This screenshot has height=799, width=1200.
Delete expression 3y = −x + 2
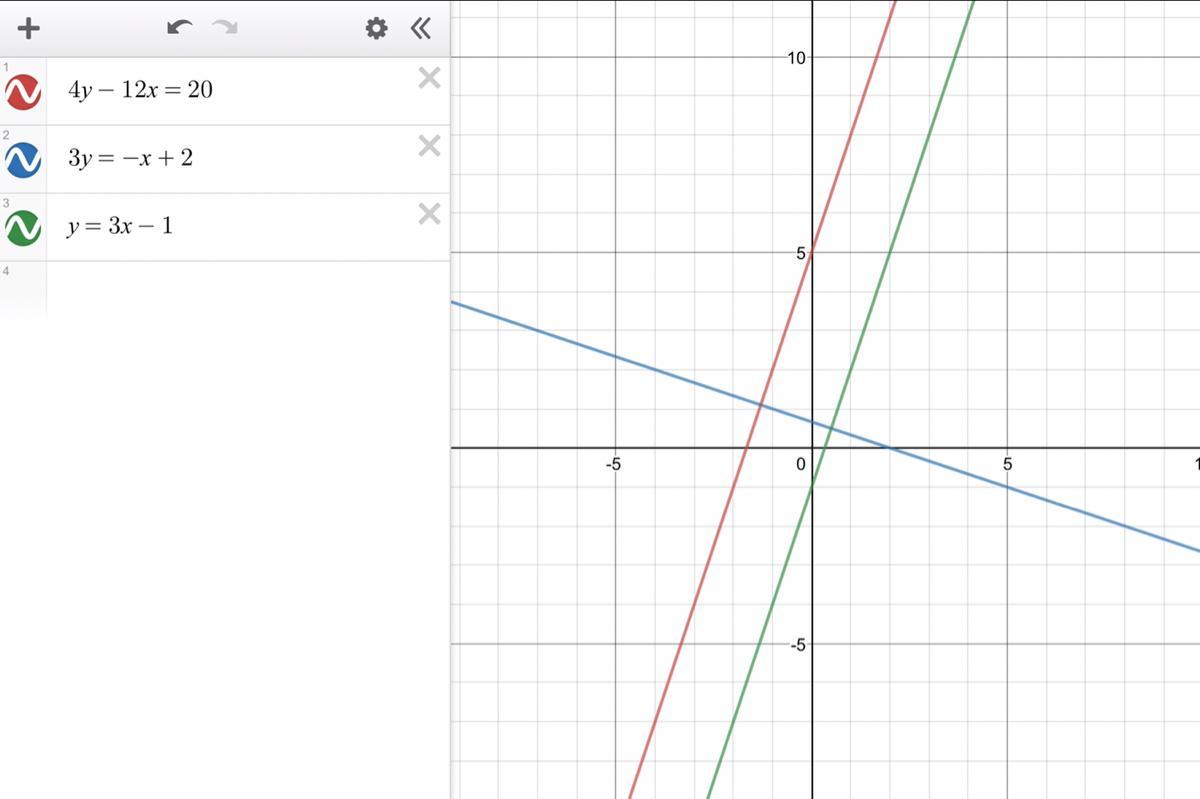429,146
